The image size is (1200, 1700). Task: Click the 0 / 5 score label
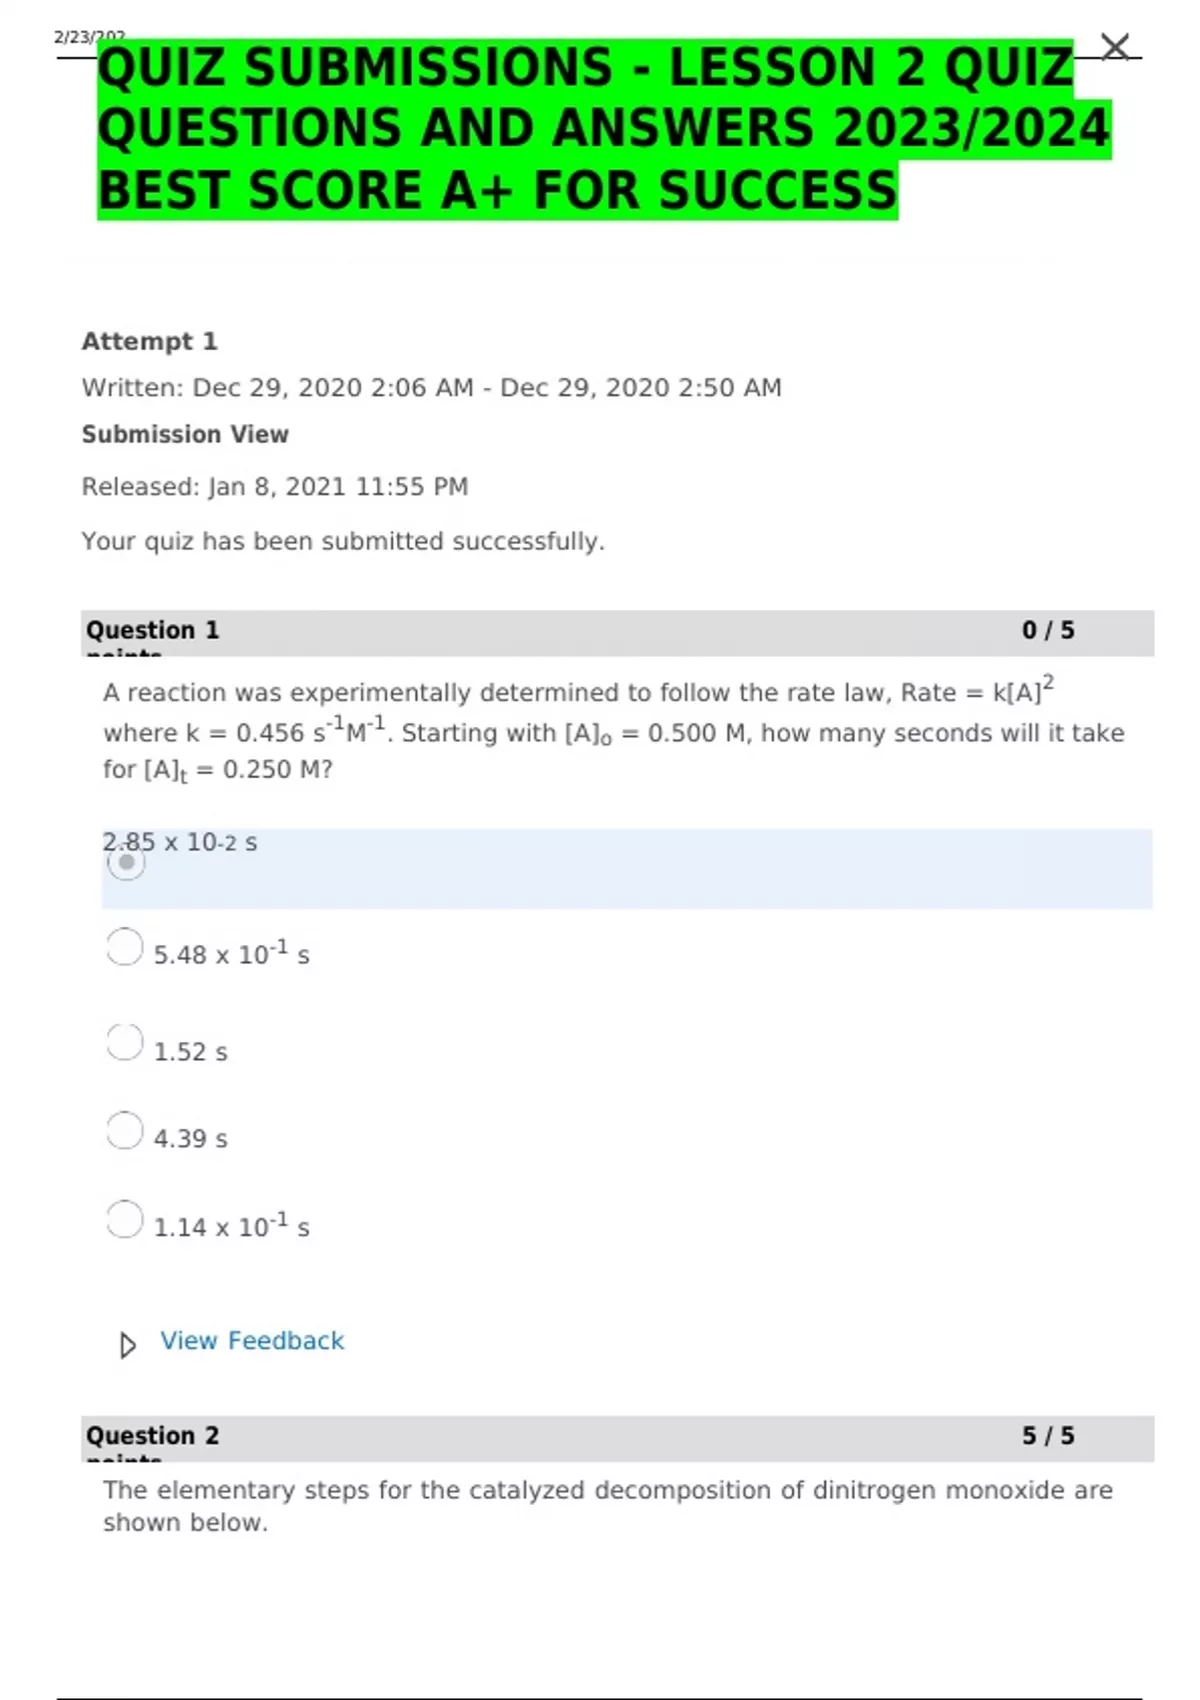(1048, 630)
